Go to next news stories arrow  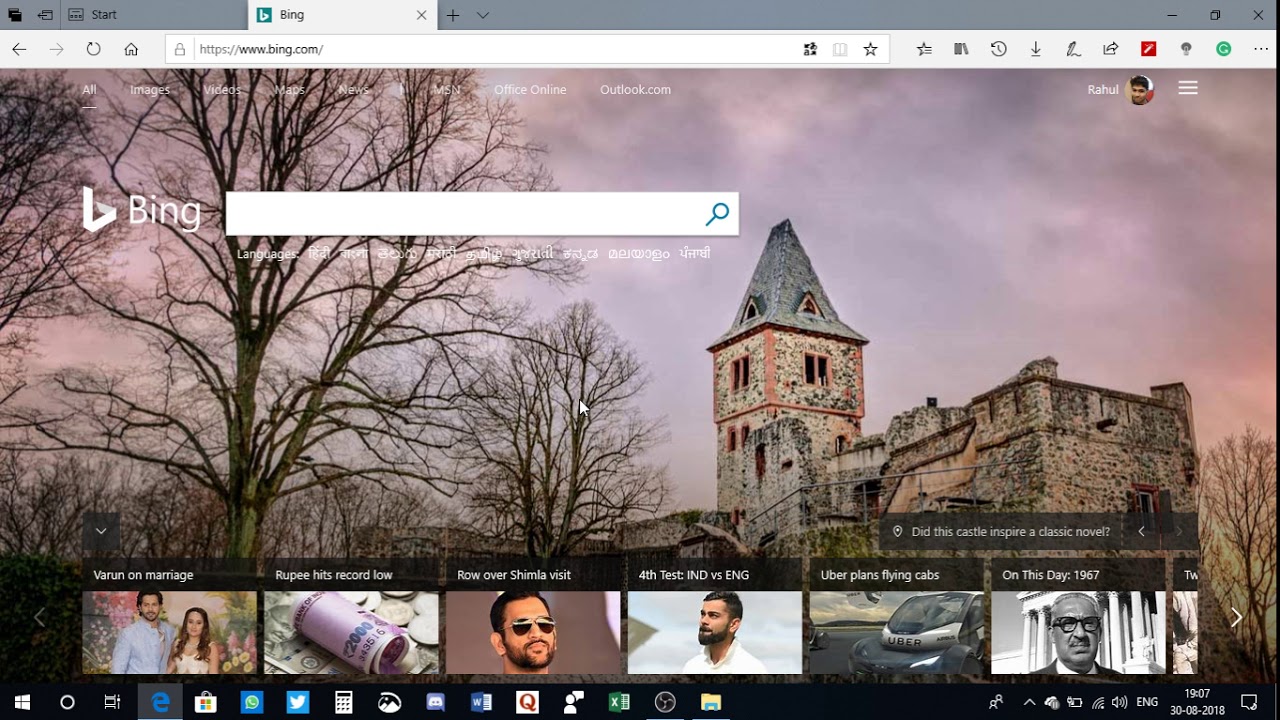pyautogui.click(x=1236, y=618)
